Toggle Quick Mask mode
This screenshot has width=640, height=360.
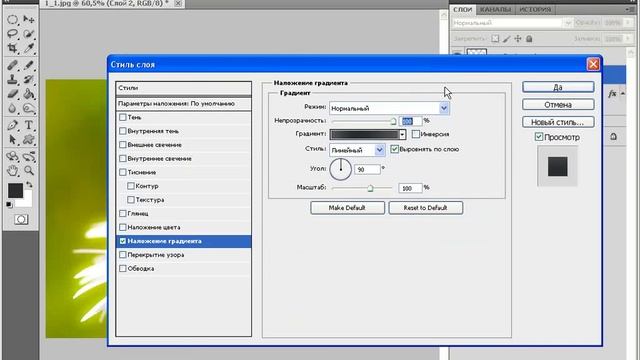tap(21, 220)
